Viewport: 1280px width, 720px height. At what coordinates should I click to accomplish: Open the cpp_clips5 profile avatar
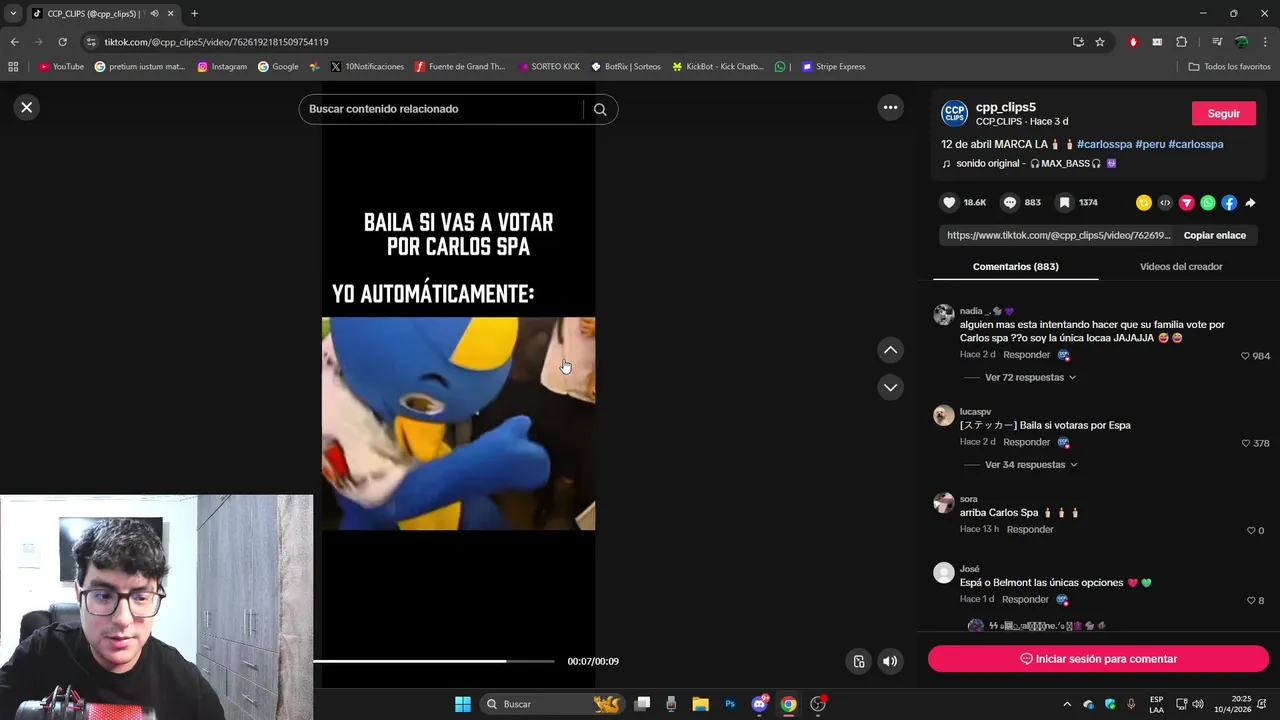click(954, 113)
